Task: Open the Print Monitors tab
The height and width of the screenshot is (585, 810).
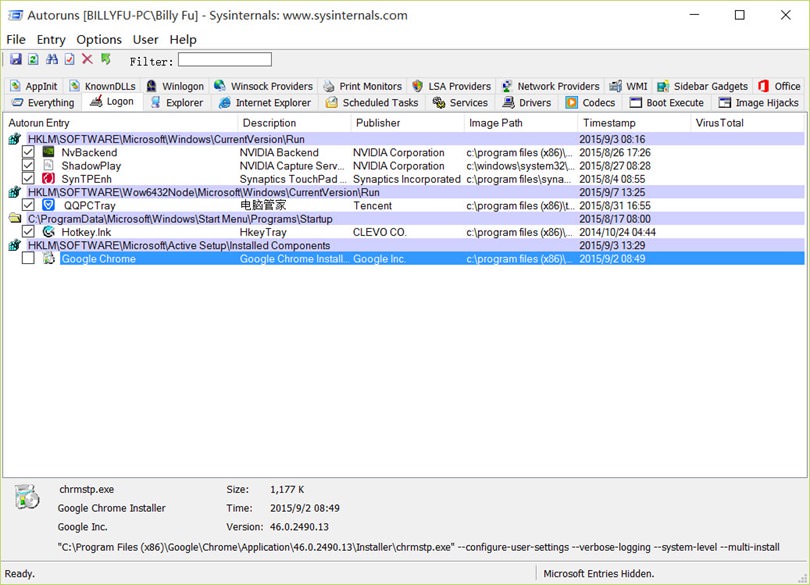Action: 363,86
